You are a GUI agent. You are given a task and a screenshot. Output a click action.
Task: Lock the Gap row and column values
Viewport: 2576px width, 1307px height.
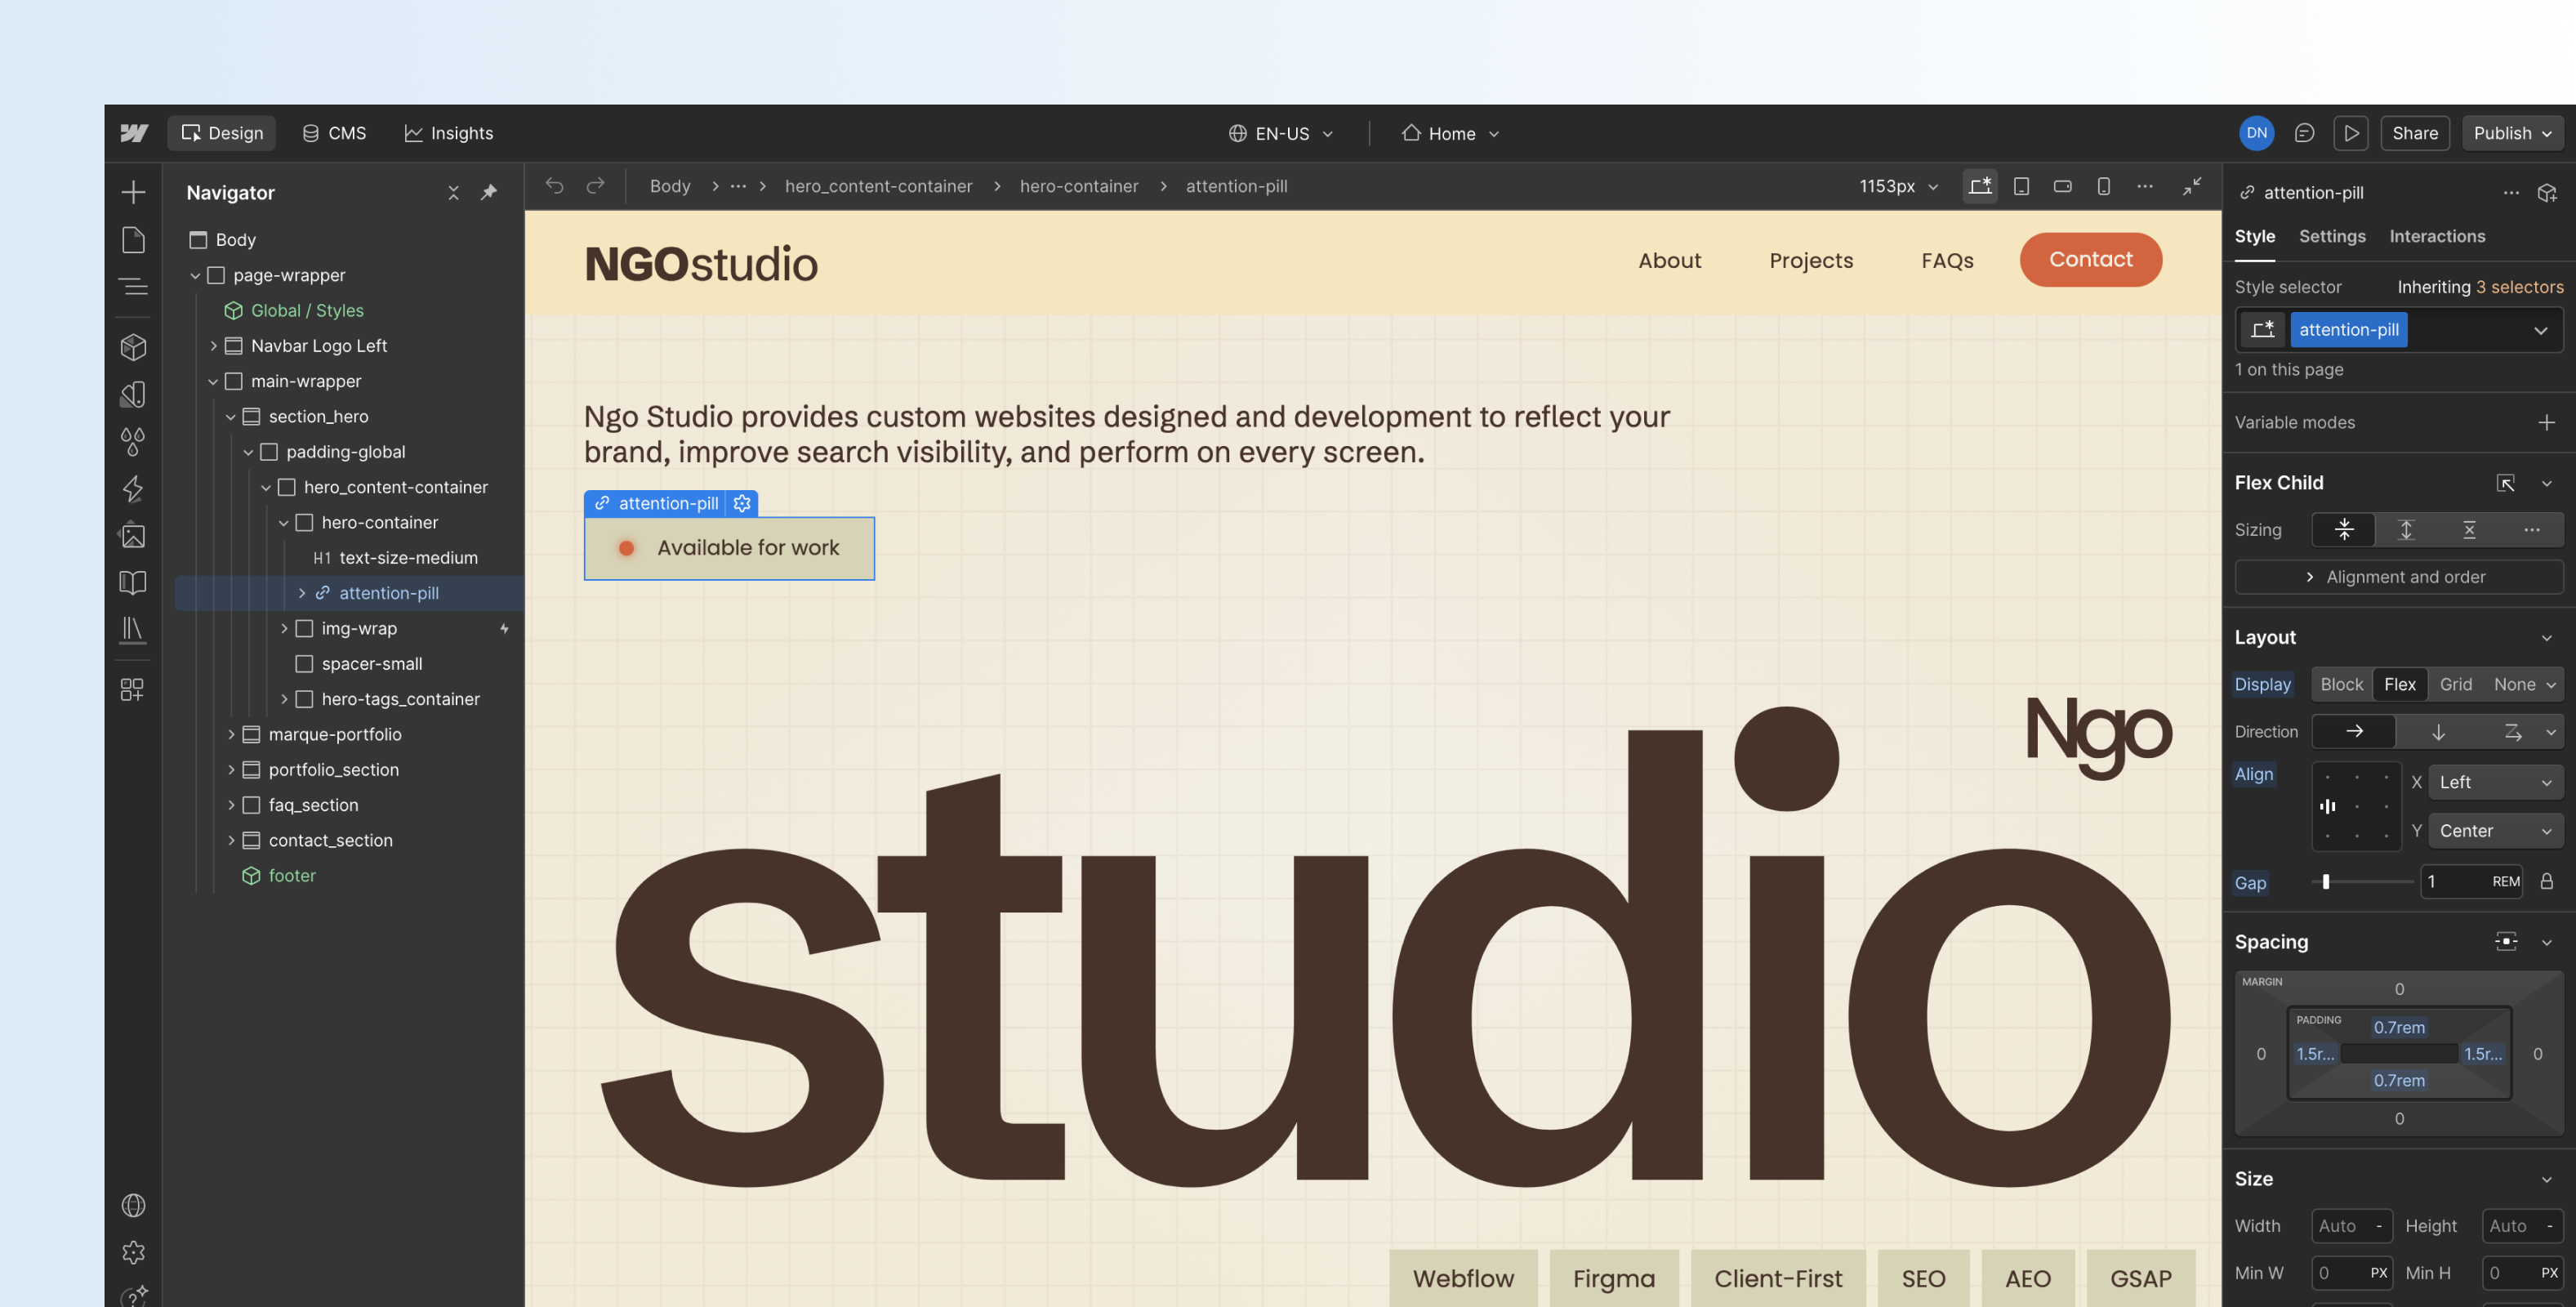coord(2547,881)
